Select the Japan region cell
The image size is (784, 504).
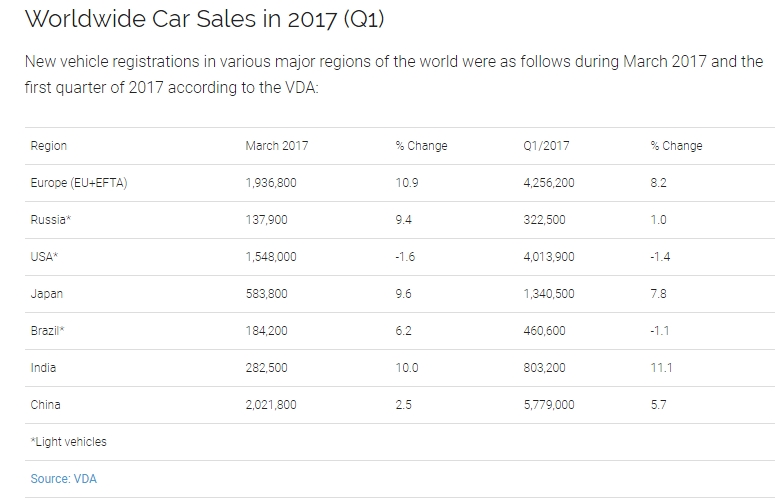(46, 294)
